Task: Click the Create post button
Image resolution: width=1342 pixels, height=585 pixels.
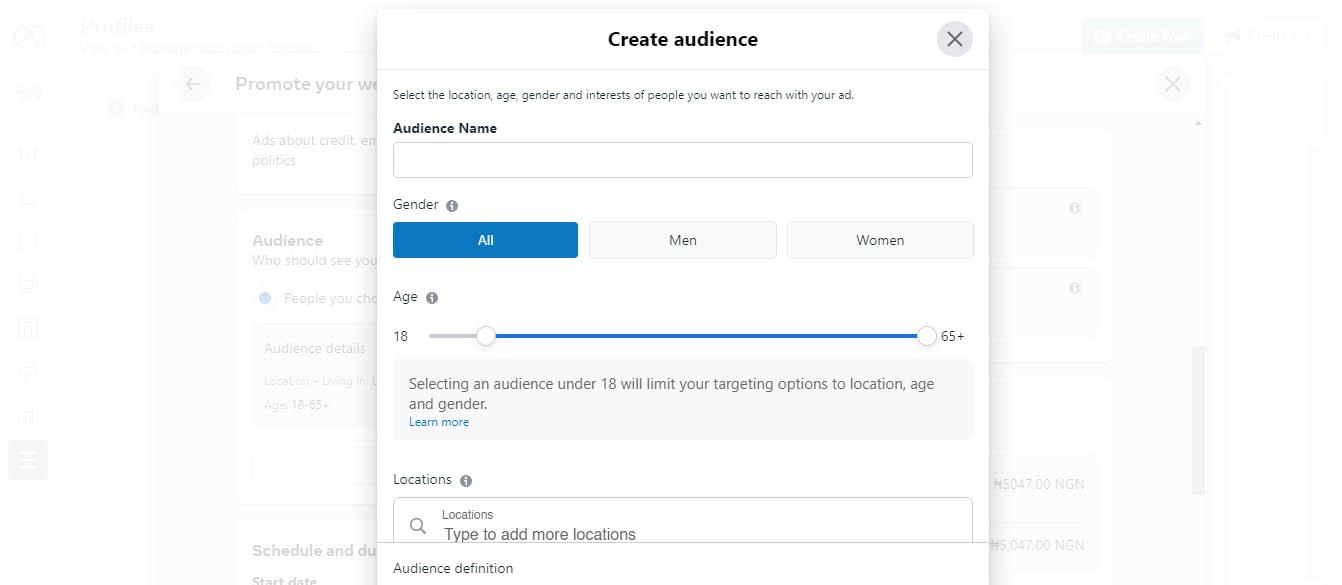Action: (x=1142, y=36)
